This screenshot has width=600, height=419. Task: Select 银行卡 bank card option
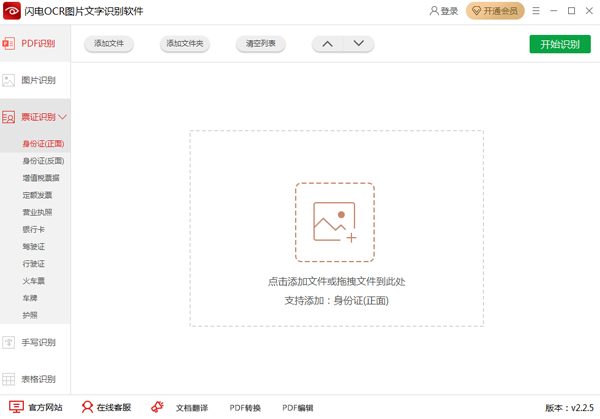point(33,229)
